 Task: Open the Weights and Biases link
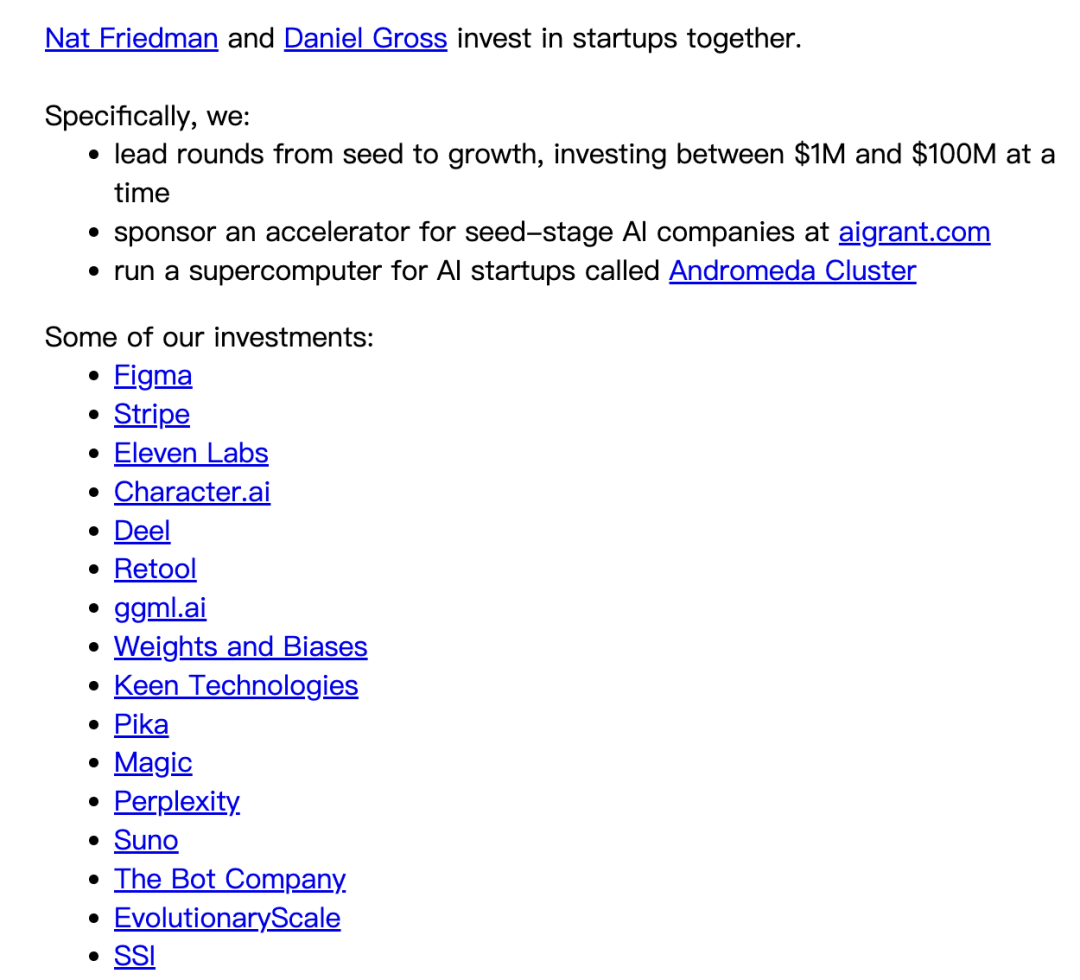click(240, 647)
